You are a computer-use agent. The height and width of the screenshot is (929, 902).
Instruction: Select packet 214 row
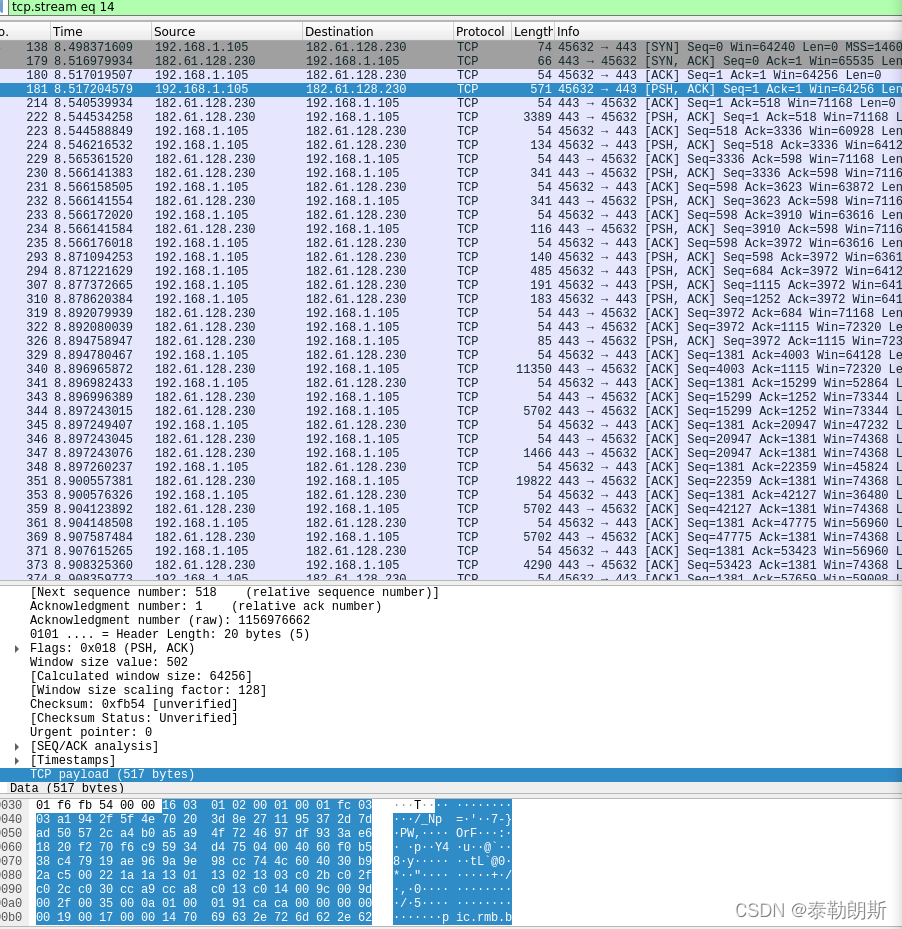(451, 103)
